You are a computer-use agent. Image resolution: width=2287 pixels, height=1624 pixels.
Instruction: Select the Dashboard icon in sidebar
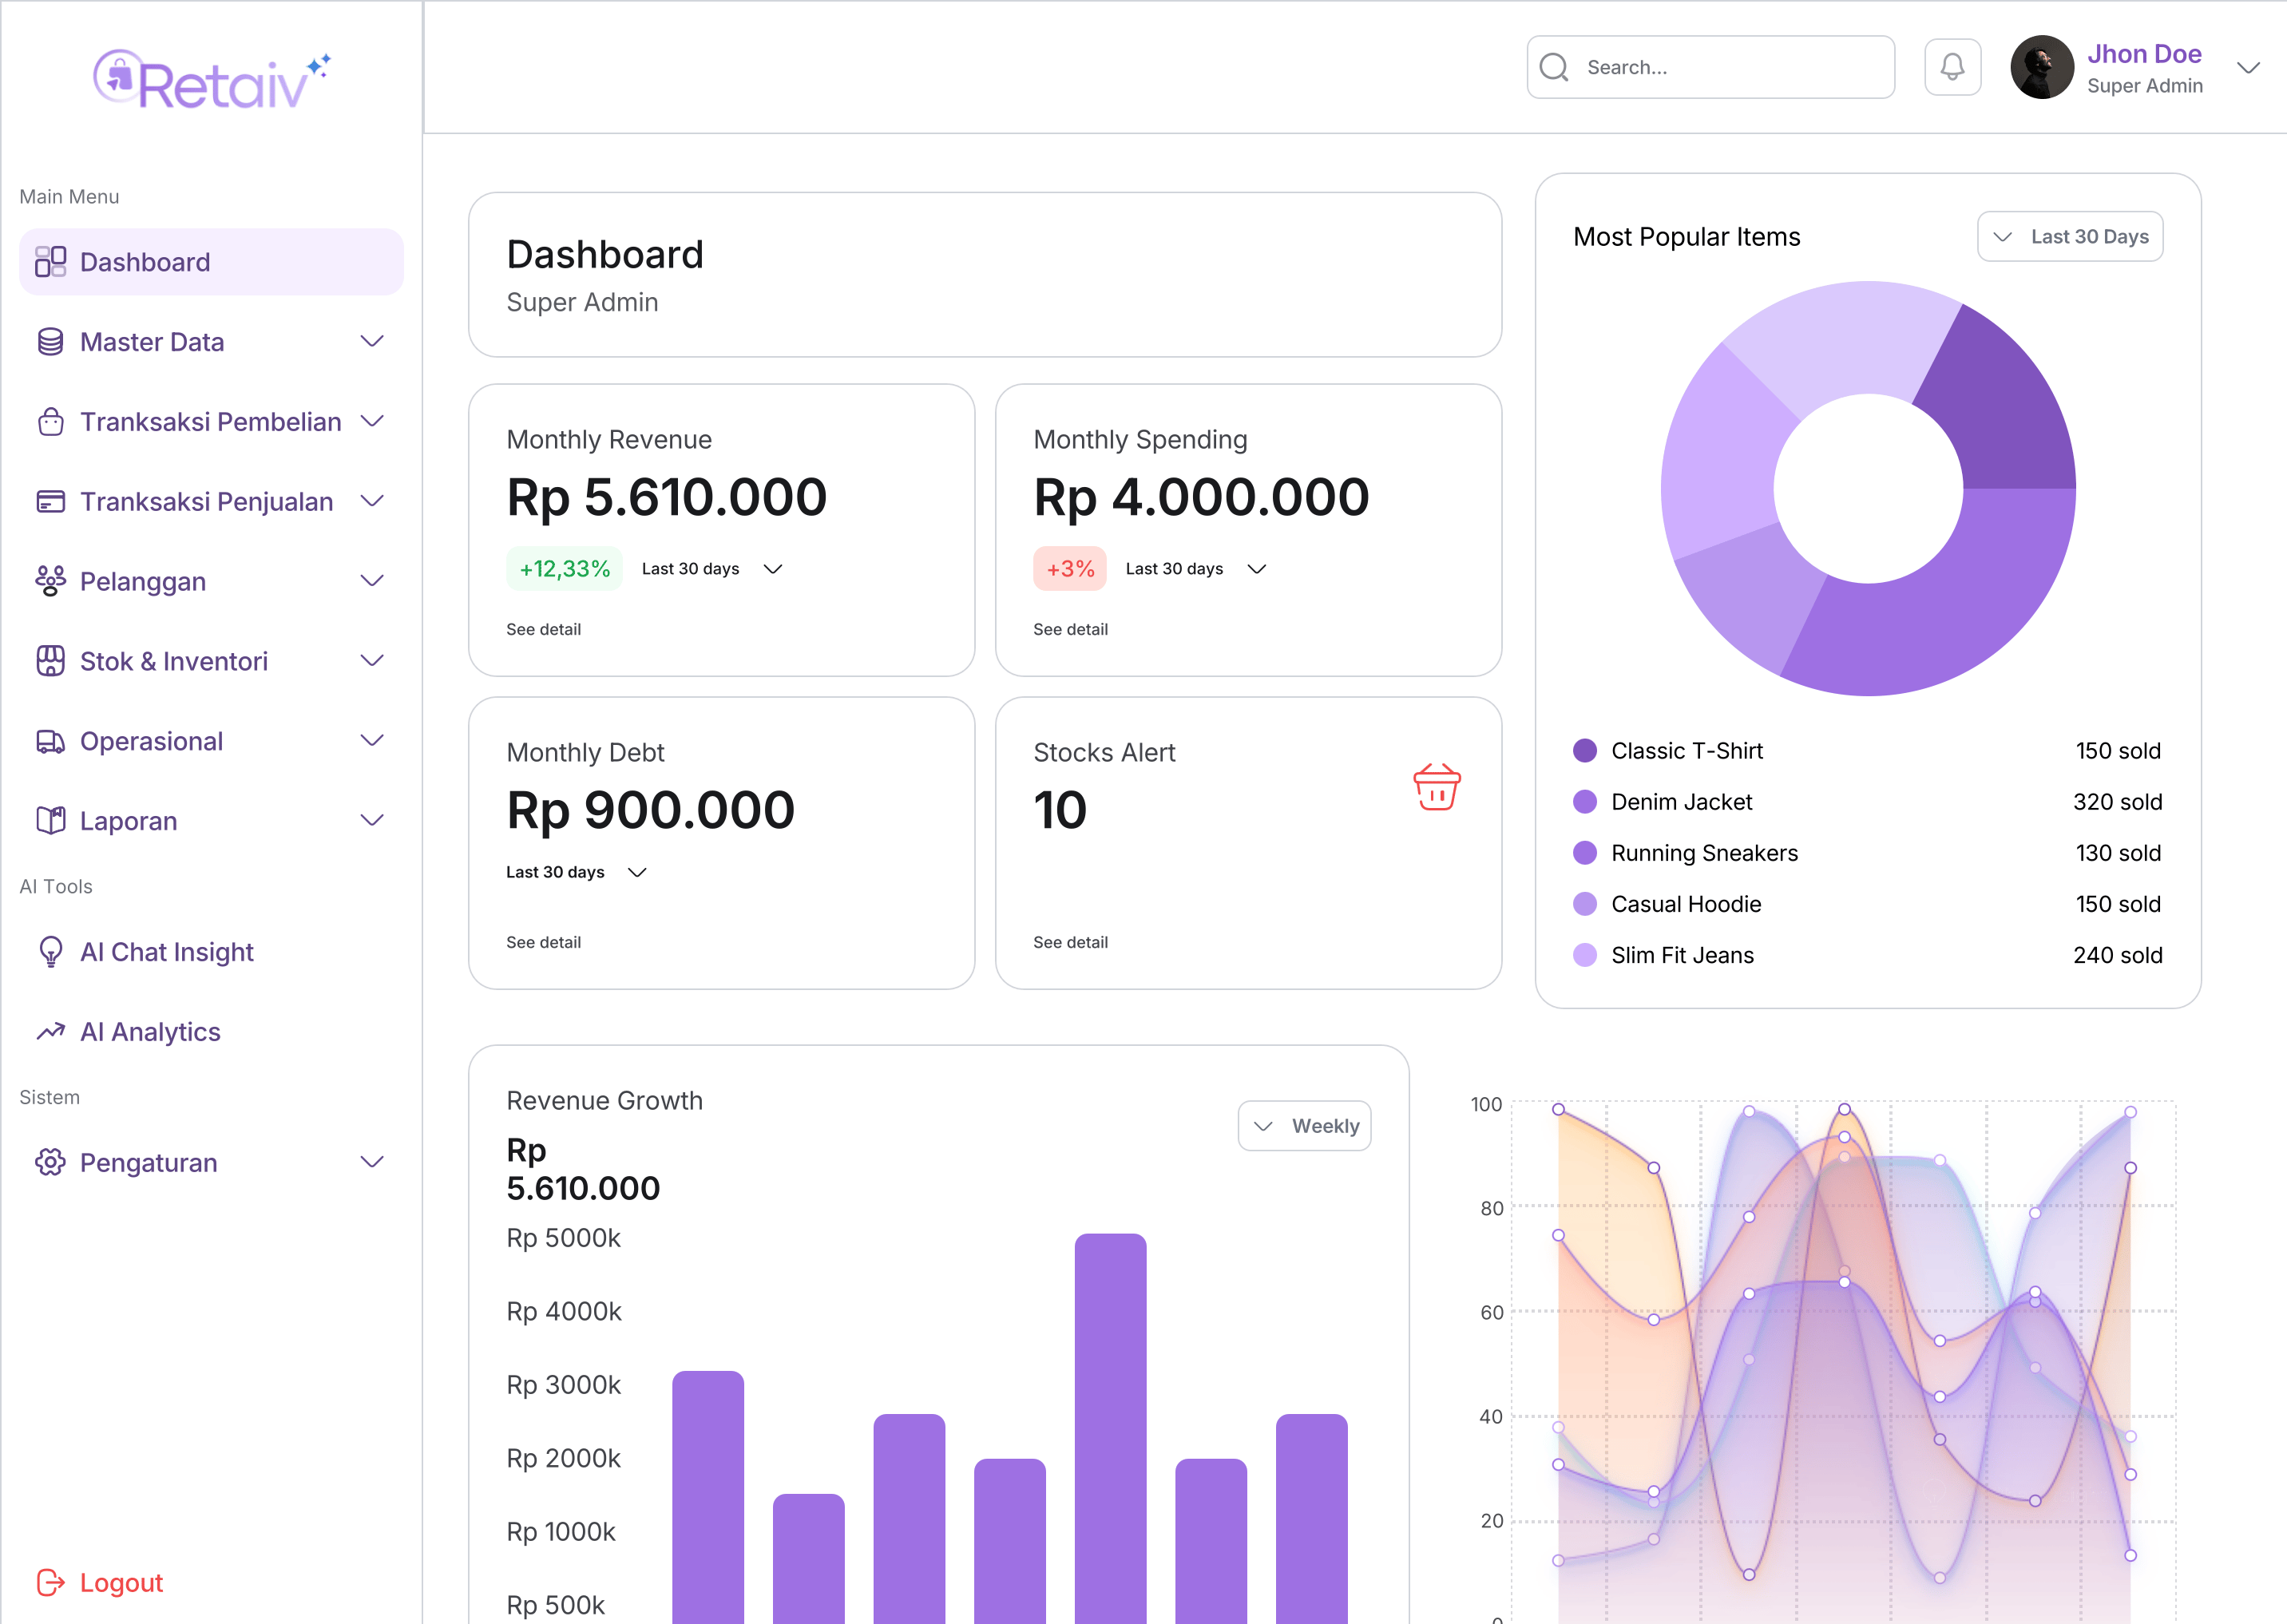49,261
